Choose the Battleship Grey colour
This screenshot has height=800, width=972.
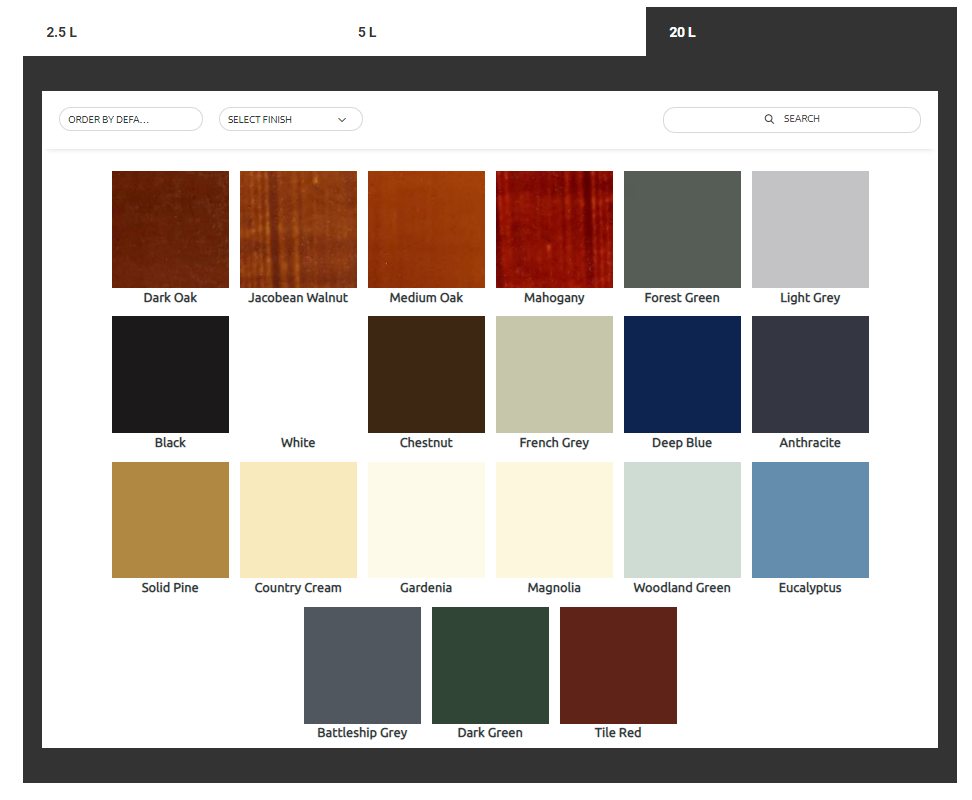tap(362, 664)
